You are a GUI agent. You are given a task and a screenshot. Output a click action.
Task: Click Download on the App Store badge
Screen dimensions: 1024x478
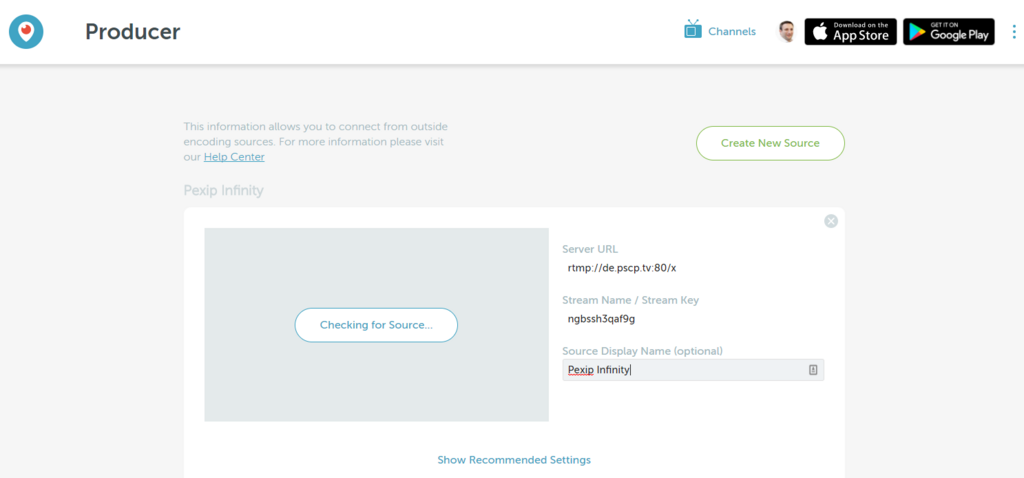pos(850,31)
